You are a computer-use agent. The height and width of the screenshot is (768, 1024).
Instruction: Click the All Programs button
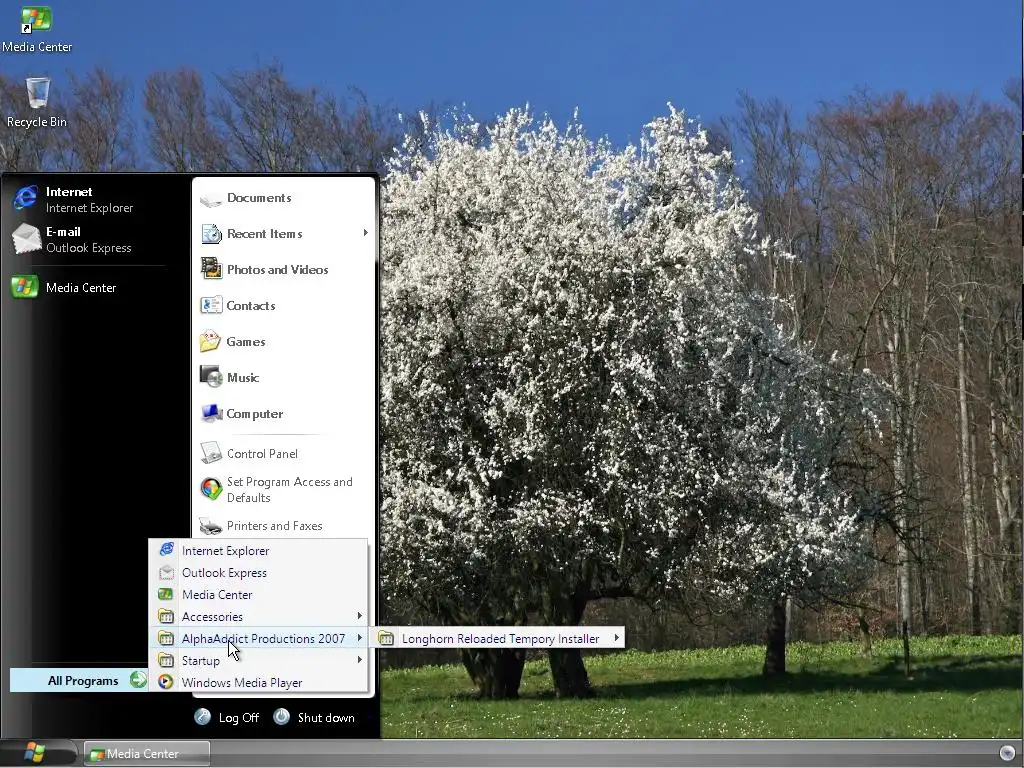pos(79,680)
